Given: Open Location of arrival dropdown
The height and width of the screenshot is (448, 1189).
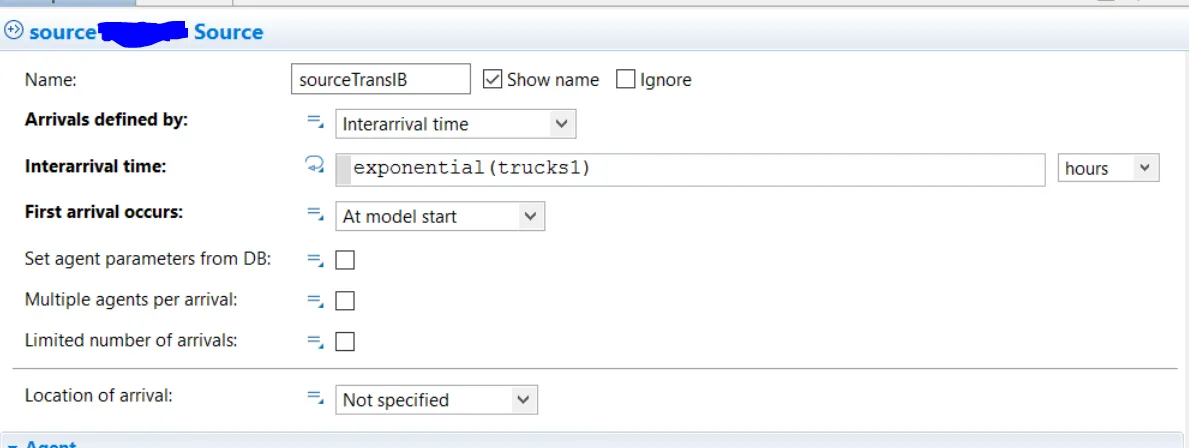Looking at the screenshot, I should point(436,400).
